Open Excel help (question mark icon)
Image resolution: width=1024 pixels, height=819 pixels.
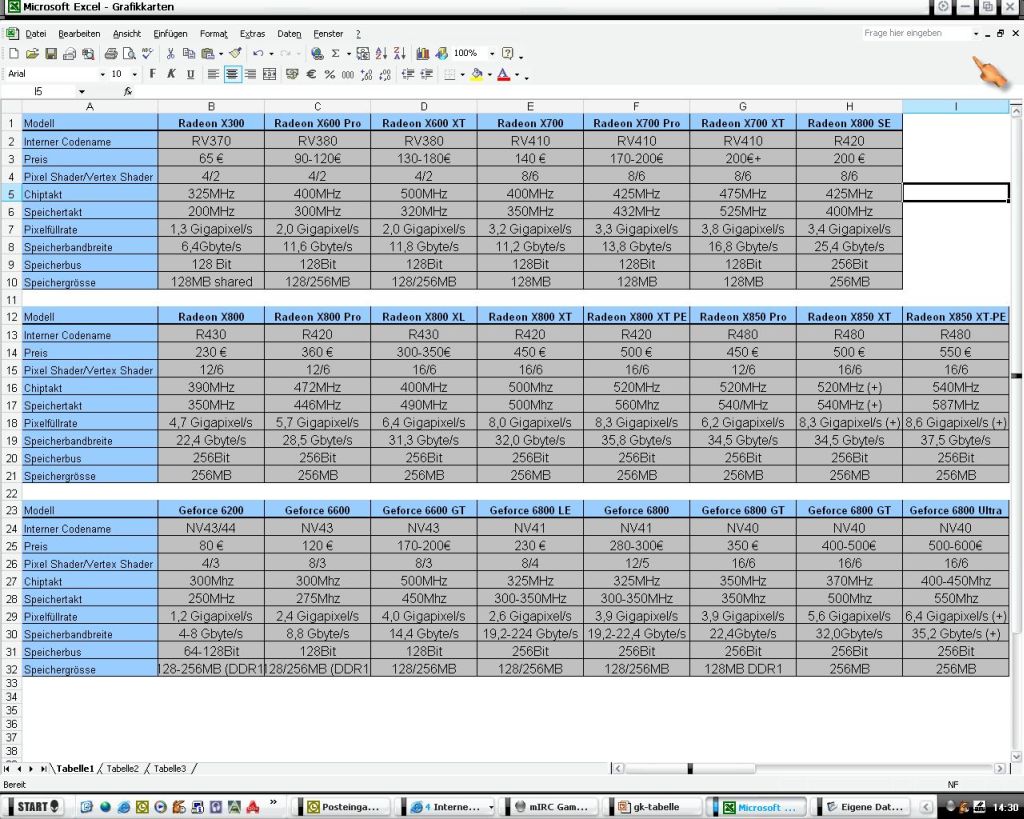point(507,54)
